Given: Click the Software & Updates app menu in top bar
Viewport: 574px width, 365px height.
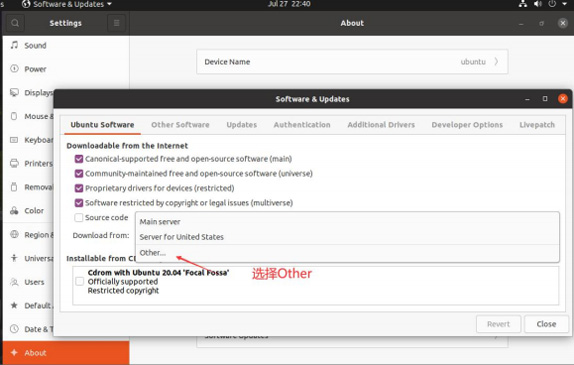Looking at the screenshot, I should 67,4.
